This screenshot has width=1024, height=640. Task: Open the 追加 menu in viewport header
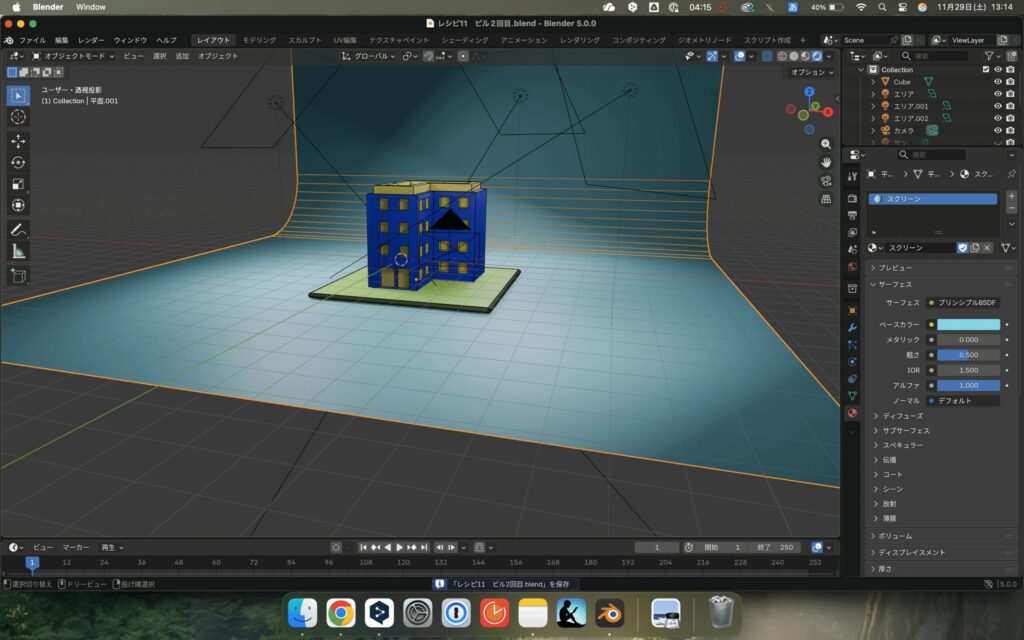[x=182, y=56]
